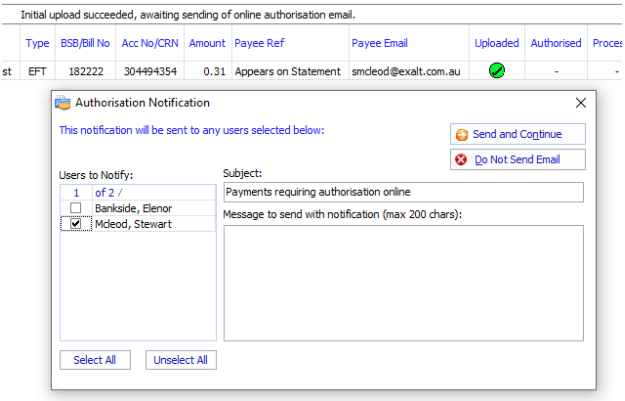Click the Payee Email column header
This screenshot has height=401, width=625.
(x=380, y=43)
